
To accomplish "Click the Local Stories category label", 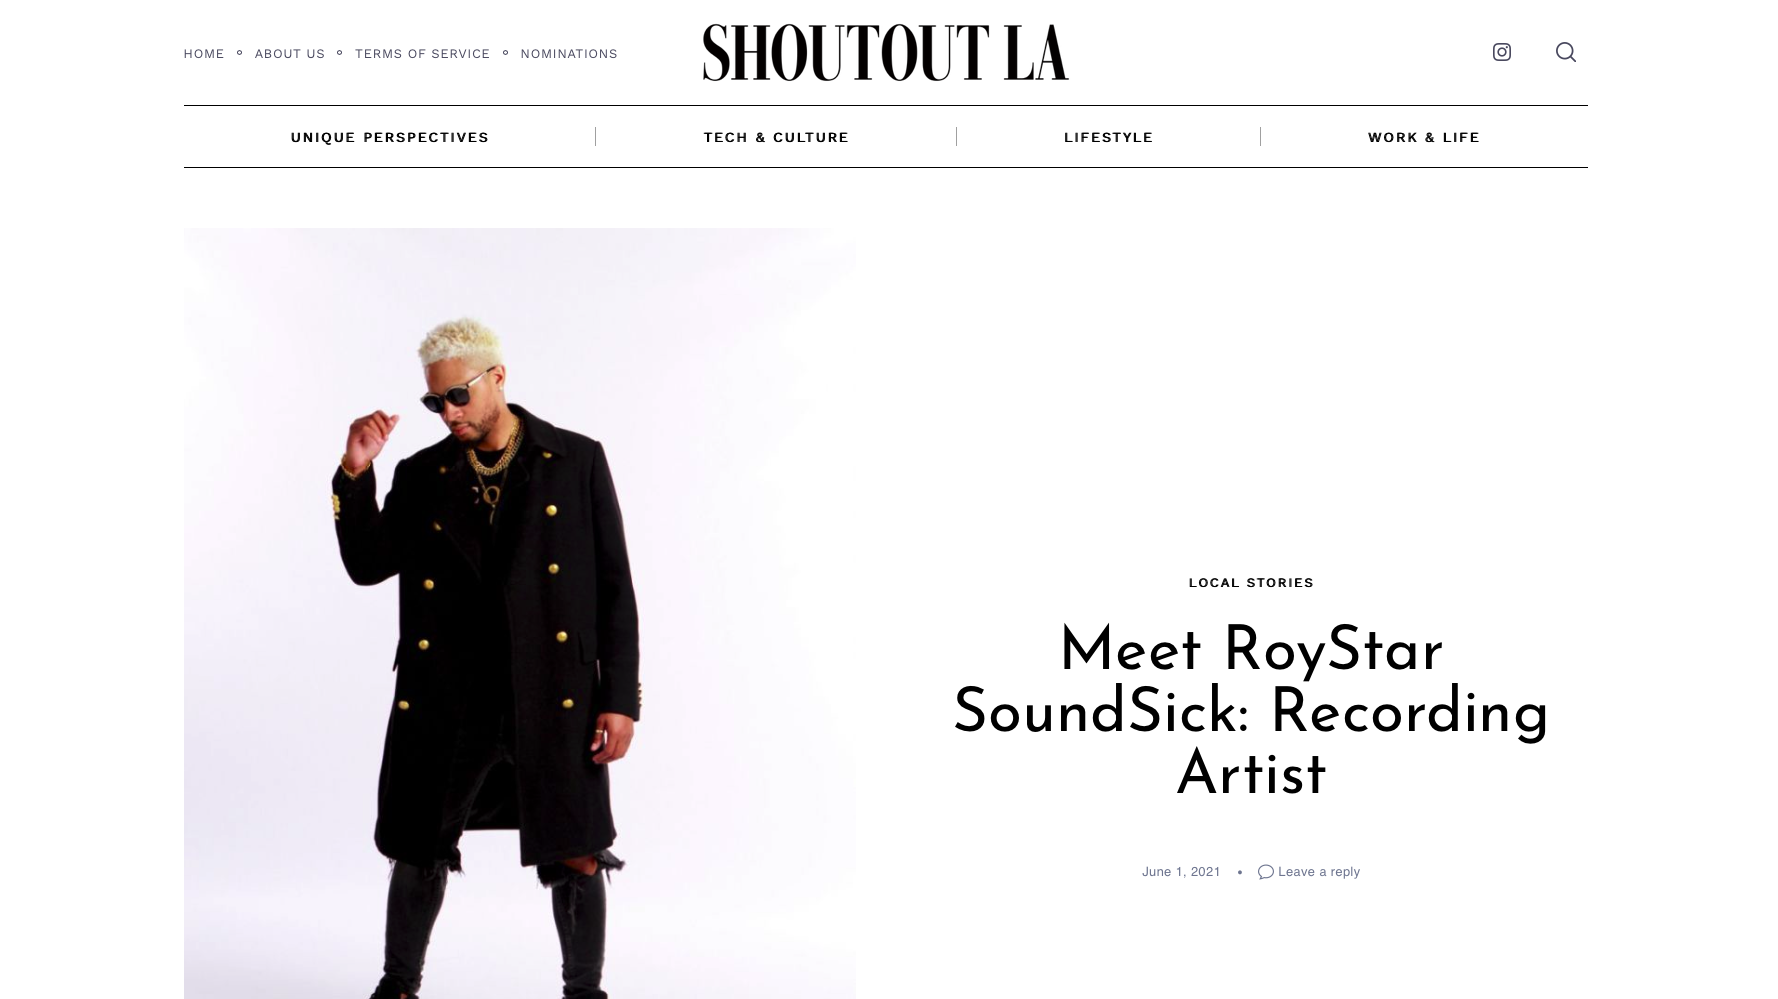I will 1251,582.
